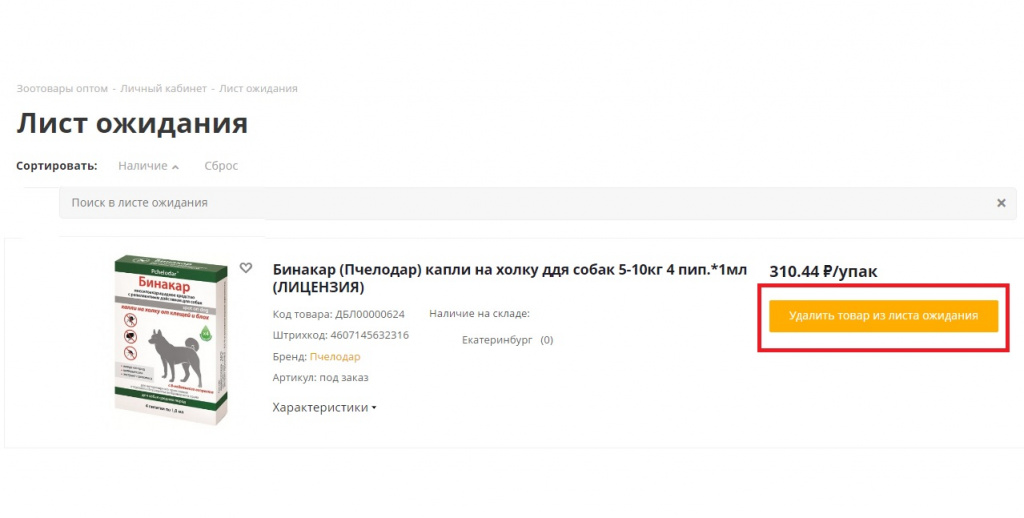
Task: Open Зоотовары оптом breadcrumb
Action: [62, 88]
